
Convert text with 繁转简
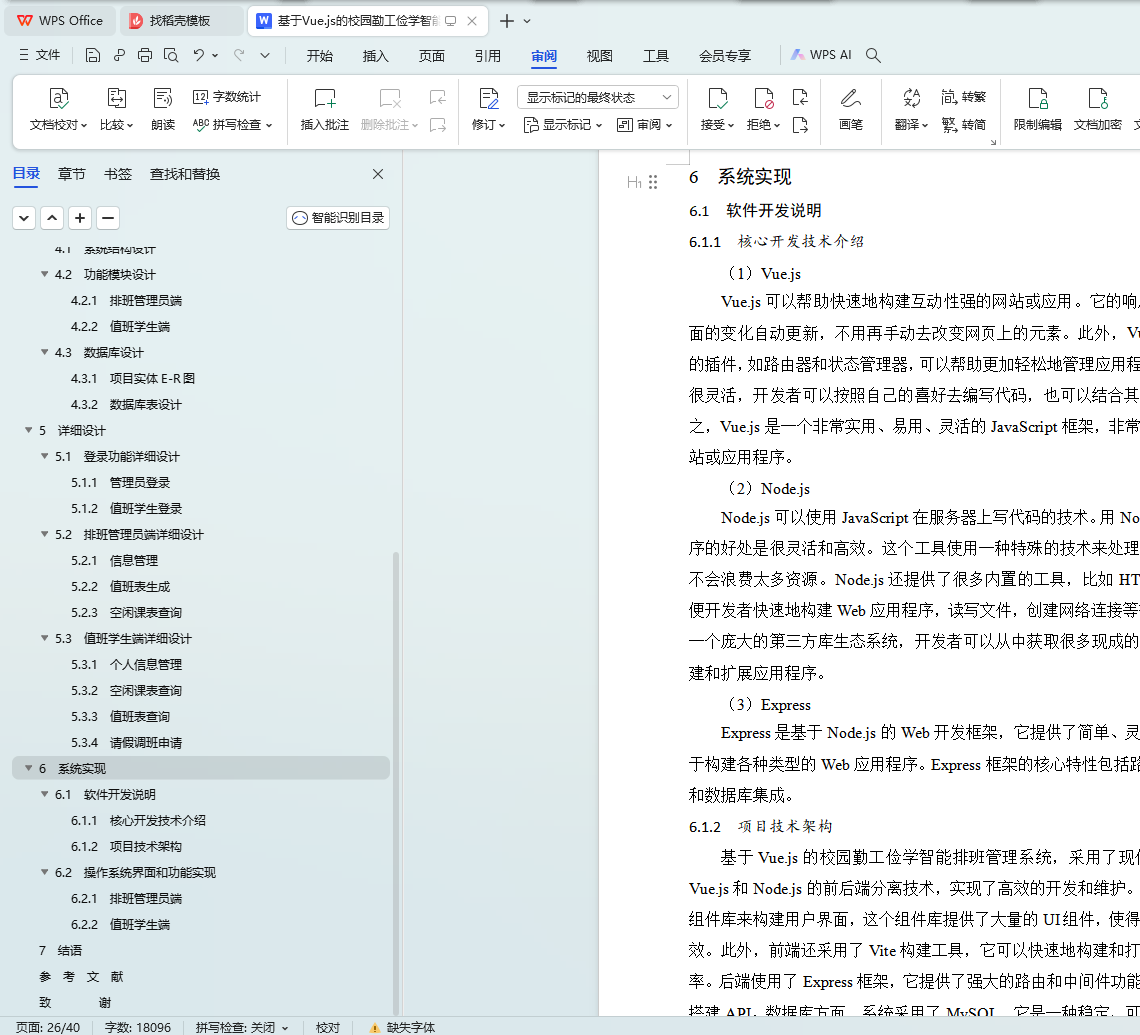pos(963,124)
